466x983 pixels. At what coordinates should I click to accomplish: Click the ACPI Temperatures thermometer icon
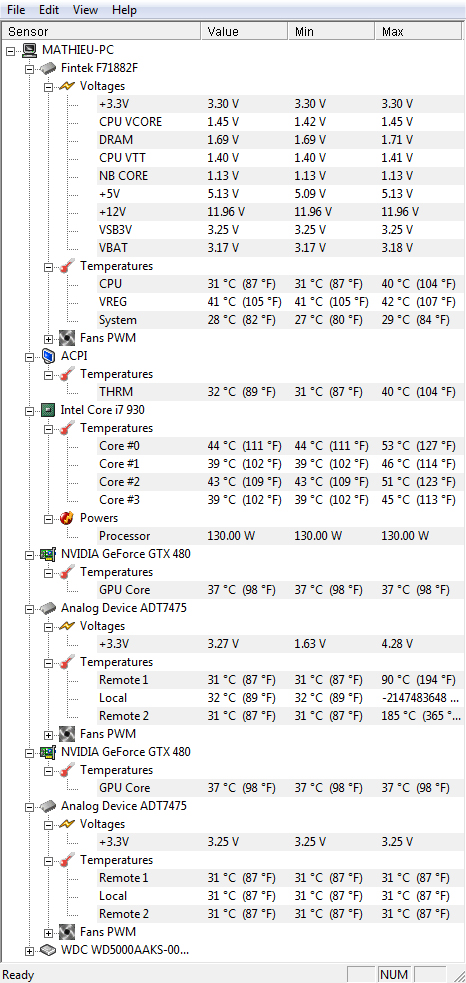click(x=66, y=374)
